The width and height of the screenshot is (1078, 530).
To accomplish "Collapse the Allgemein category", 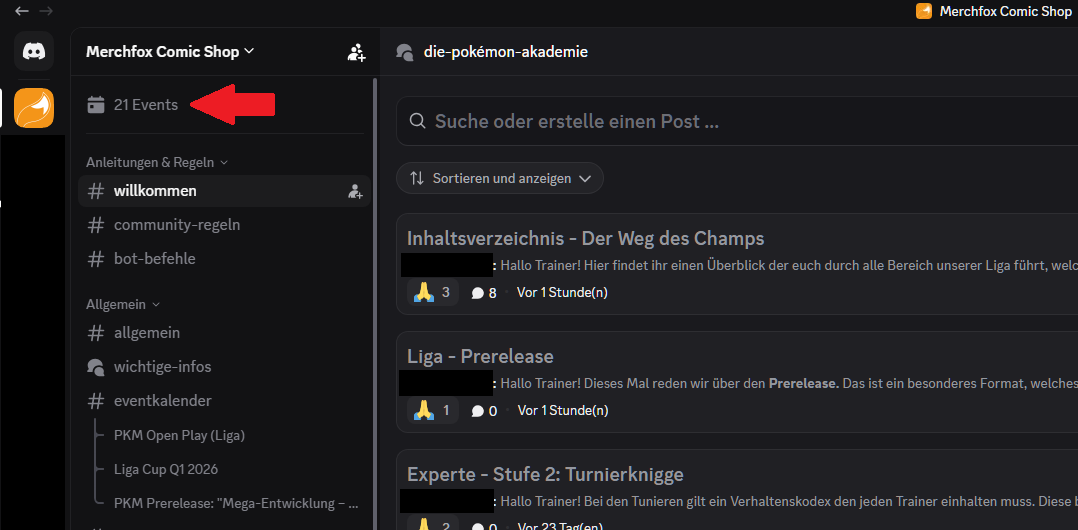I will pyautogui.click(x=122, y=304).
